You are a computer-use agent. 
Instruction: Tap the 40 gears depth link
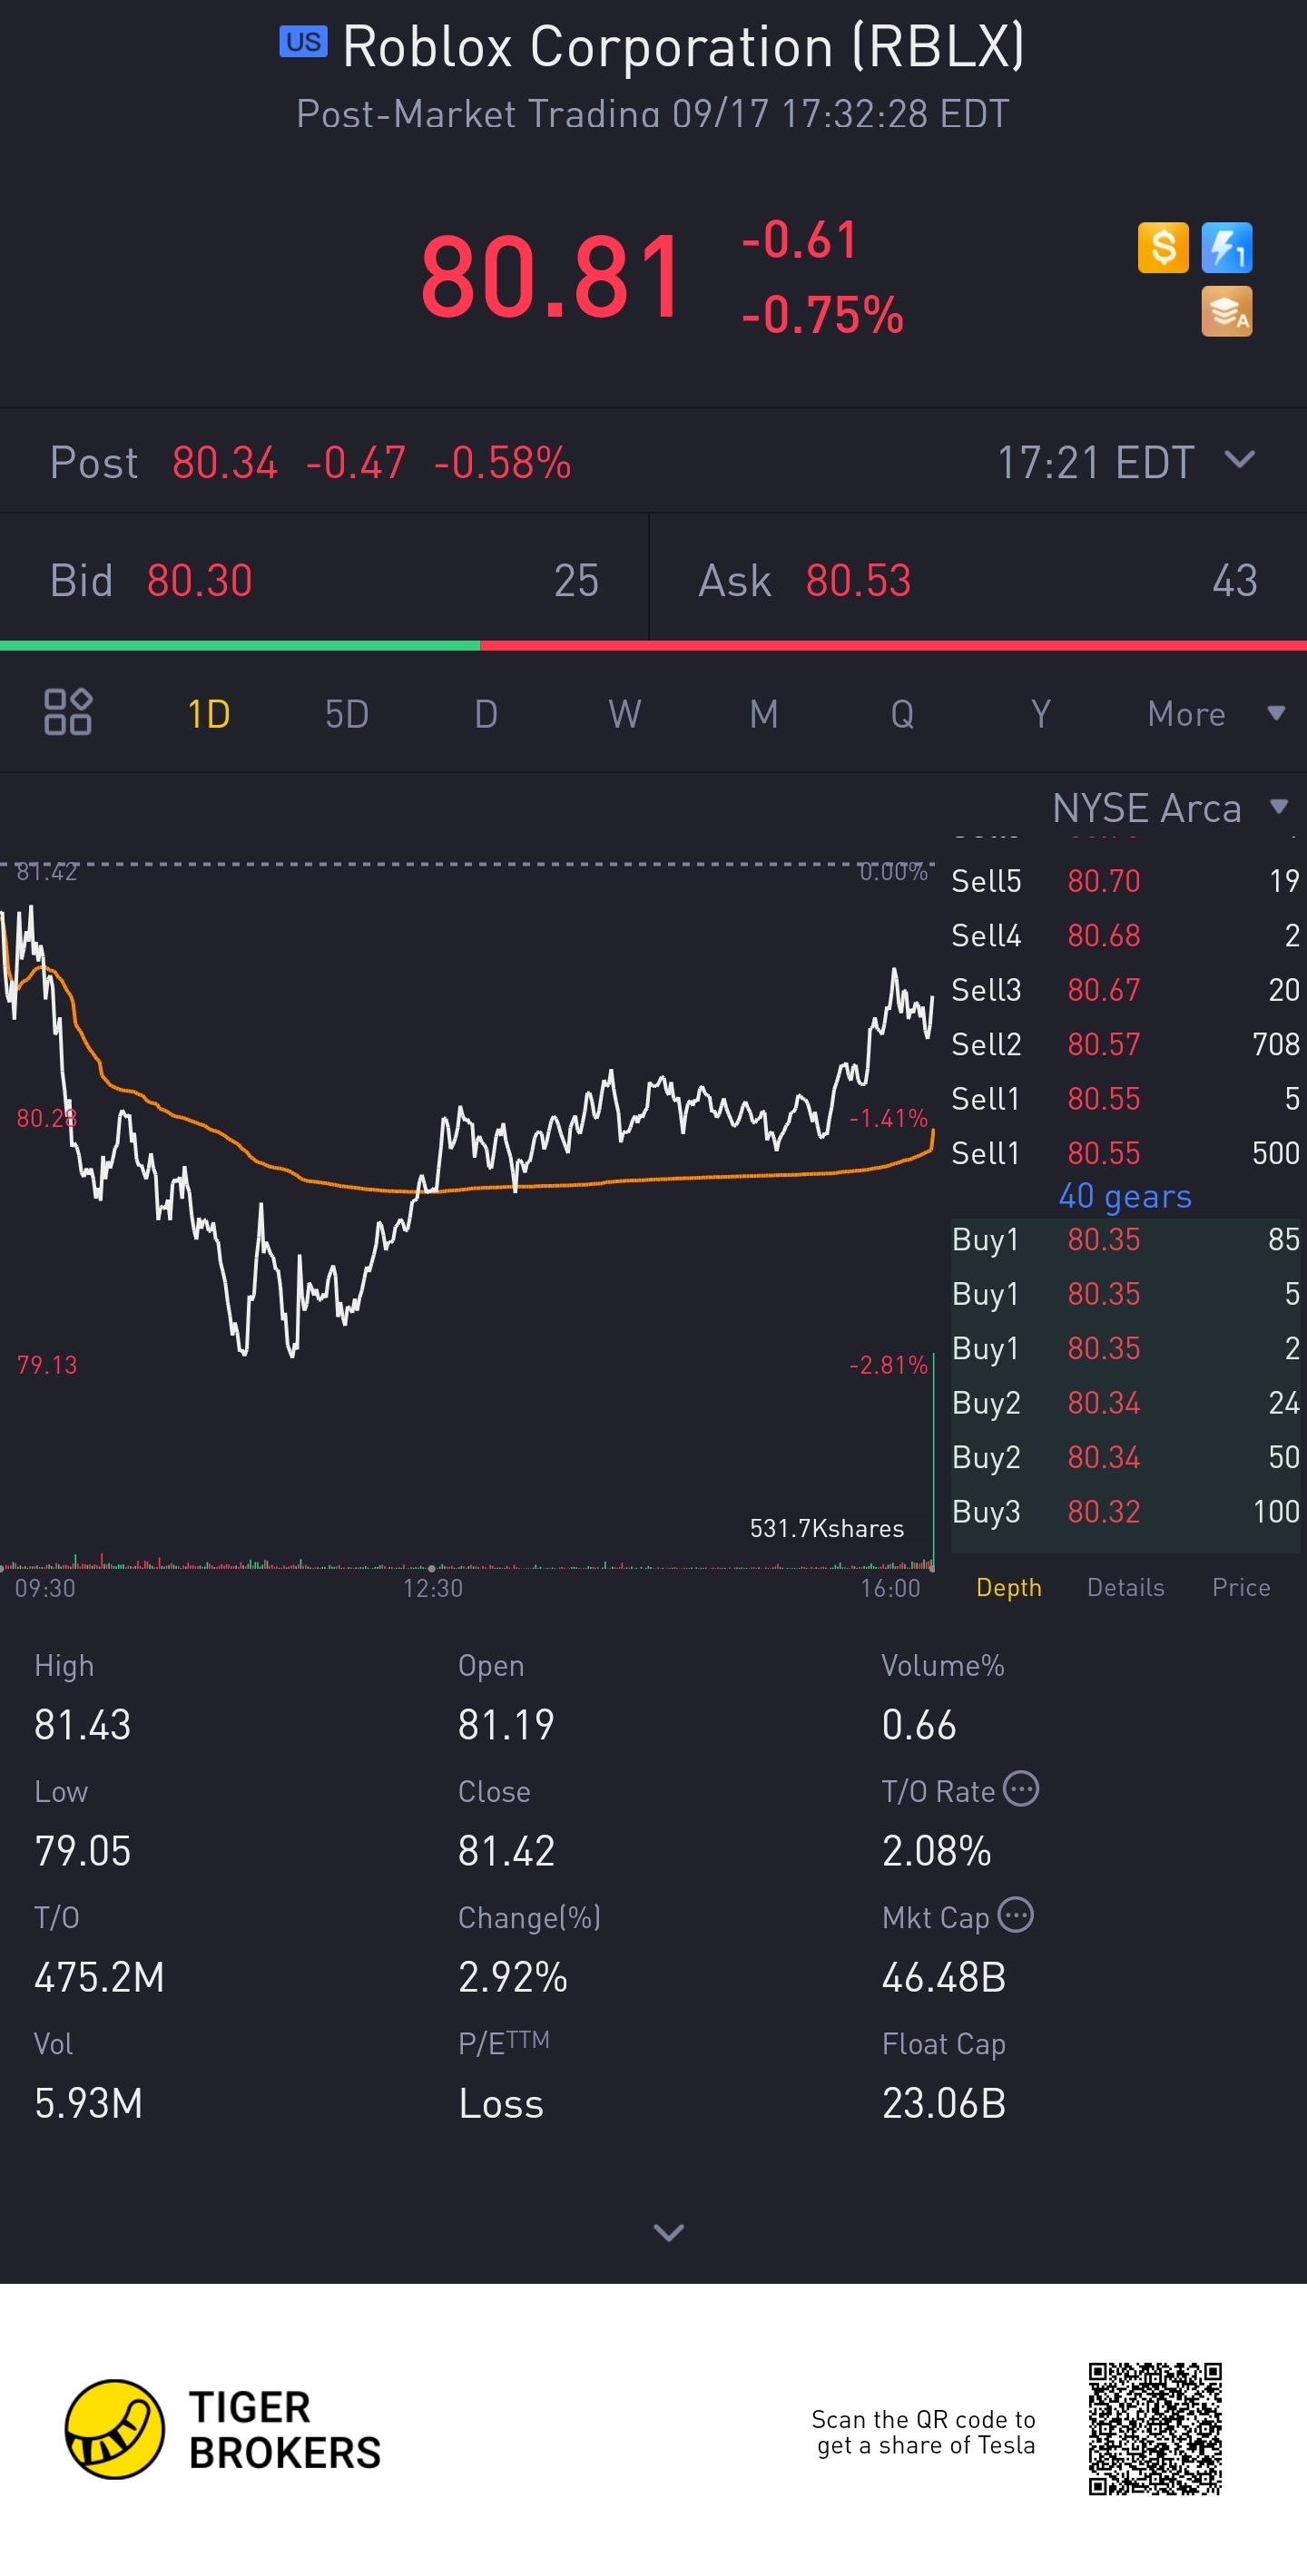coord(1124,1196)
